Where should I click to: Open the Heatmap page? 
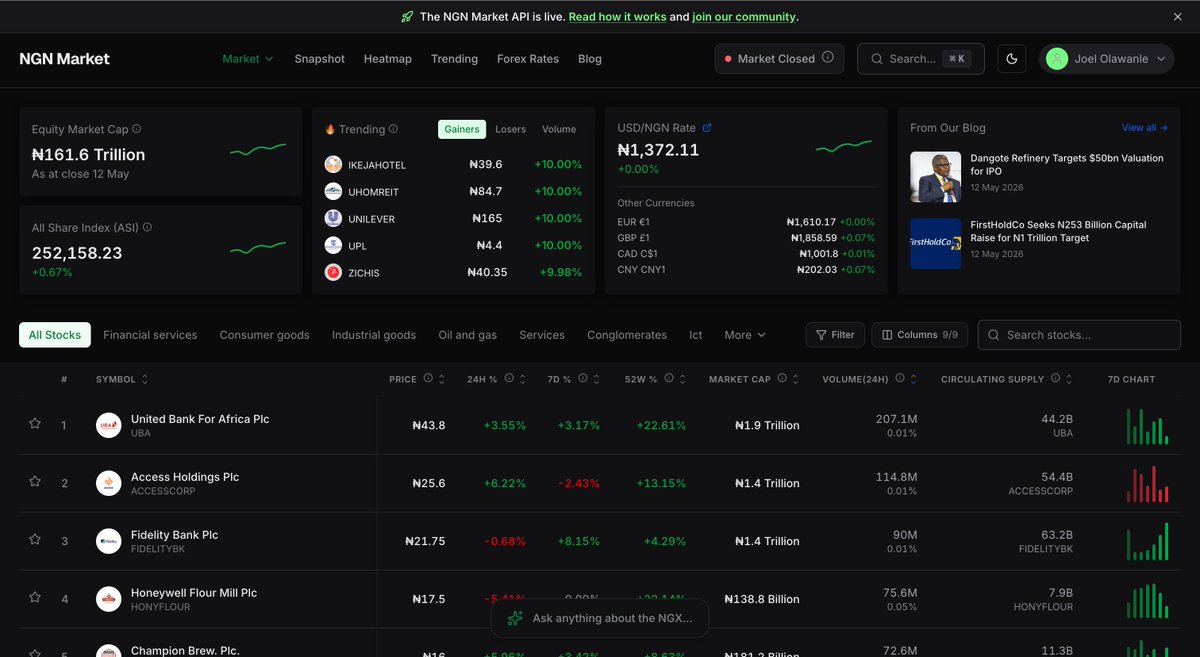click(388, 59)
